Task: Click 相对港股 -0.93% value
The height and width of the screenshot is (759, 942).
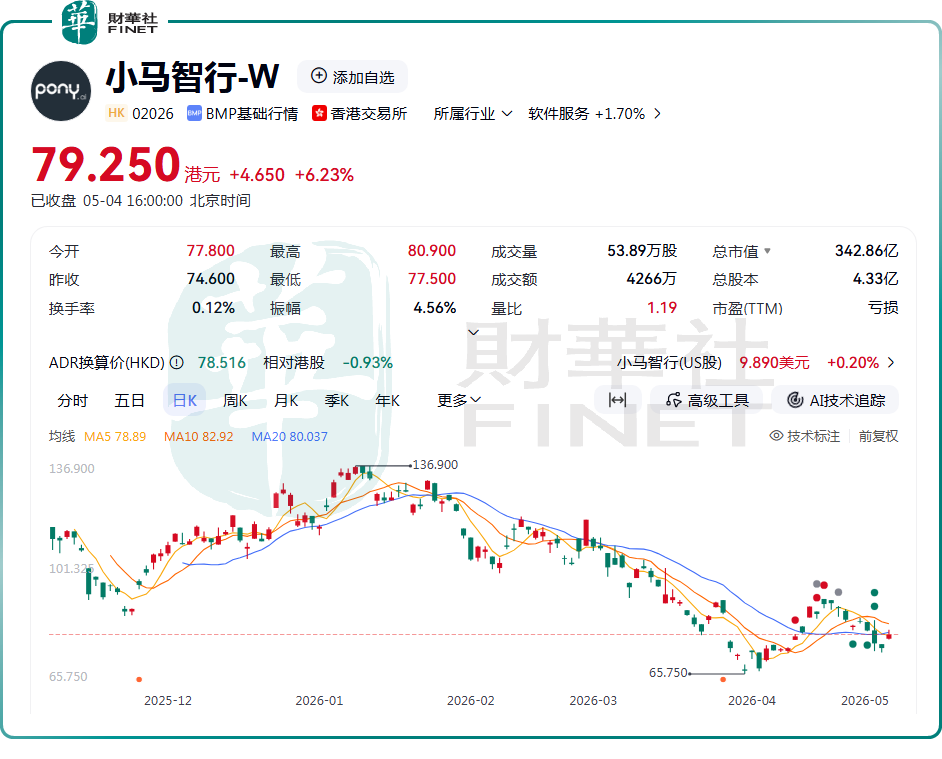Action: tap(367, 363)
